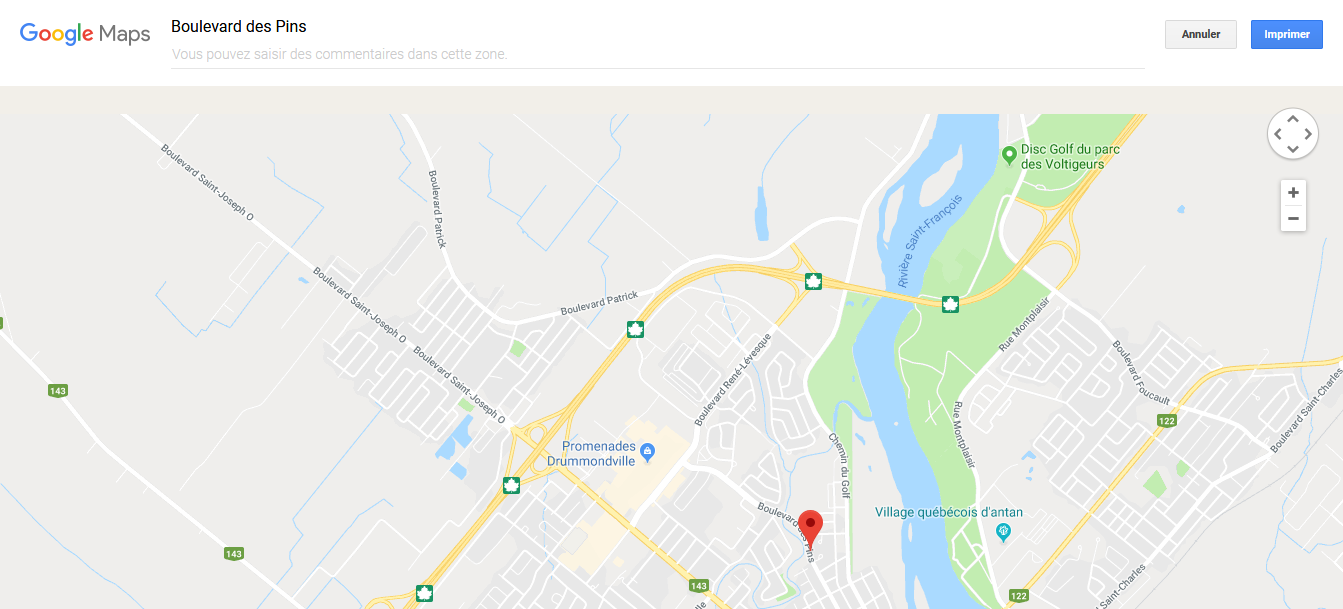
Task: Pan map left with left arrow
Action: [x=1277, y=134]
